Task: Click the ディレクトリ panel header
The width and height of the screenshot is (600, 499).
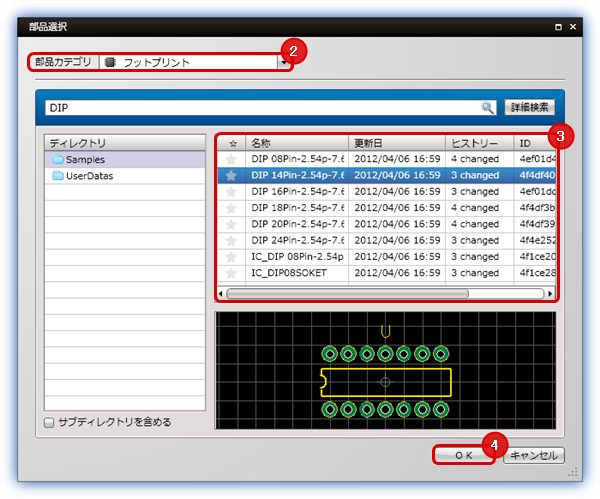Action: coord(125,143)
